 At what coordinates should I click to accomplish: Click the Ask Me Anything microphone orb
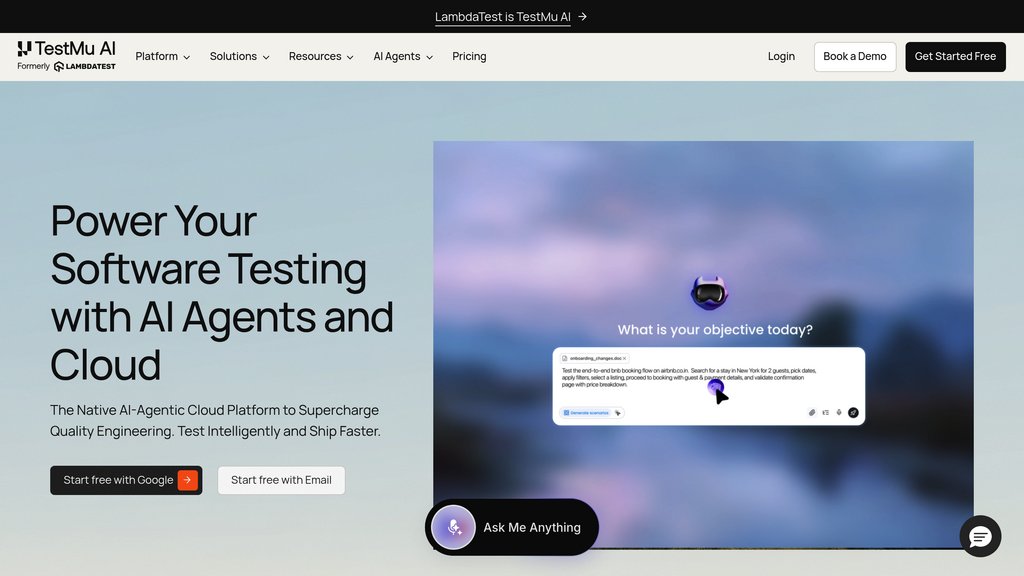[453, 527]
